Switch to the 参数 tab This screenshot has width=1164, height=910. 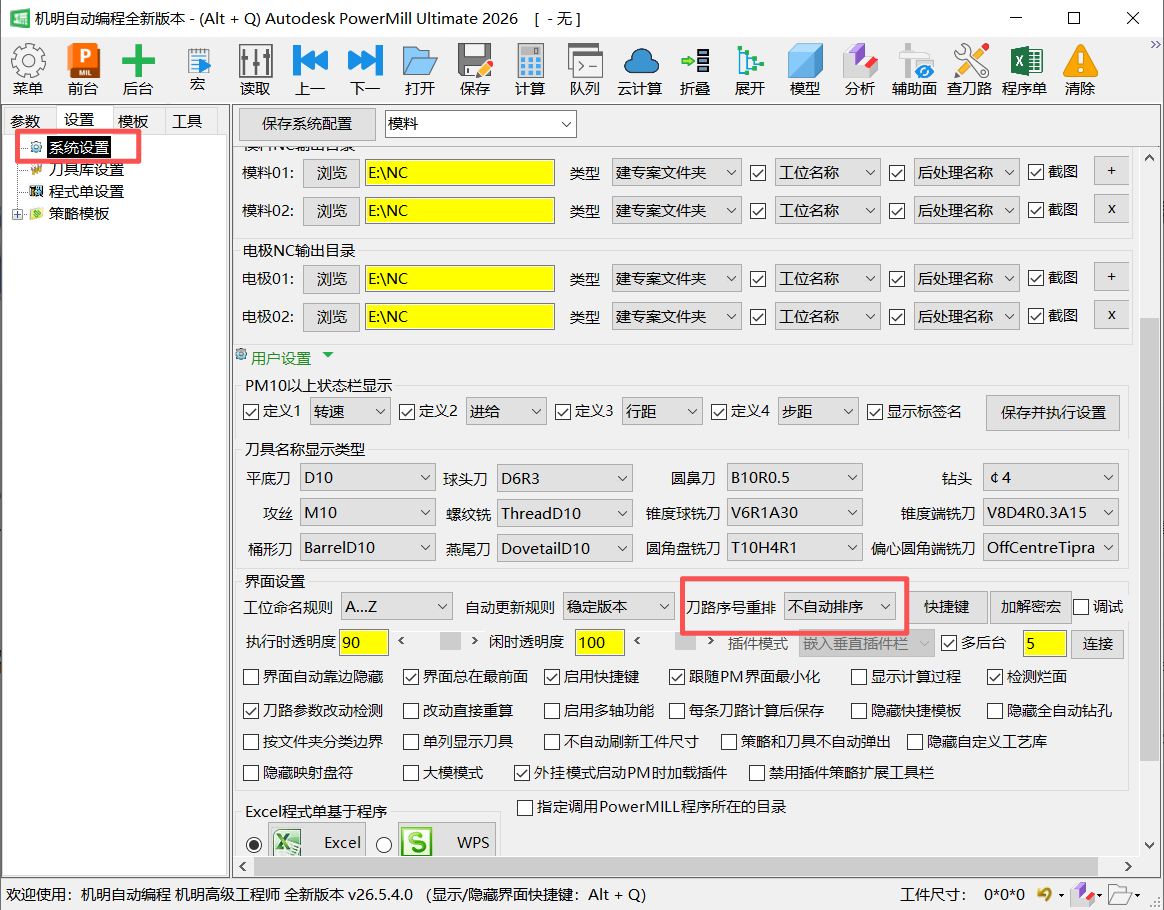(27, 121)
